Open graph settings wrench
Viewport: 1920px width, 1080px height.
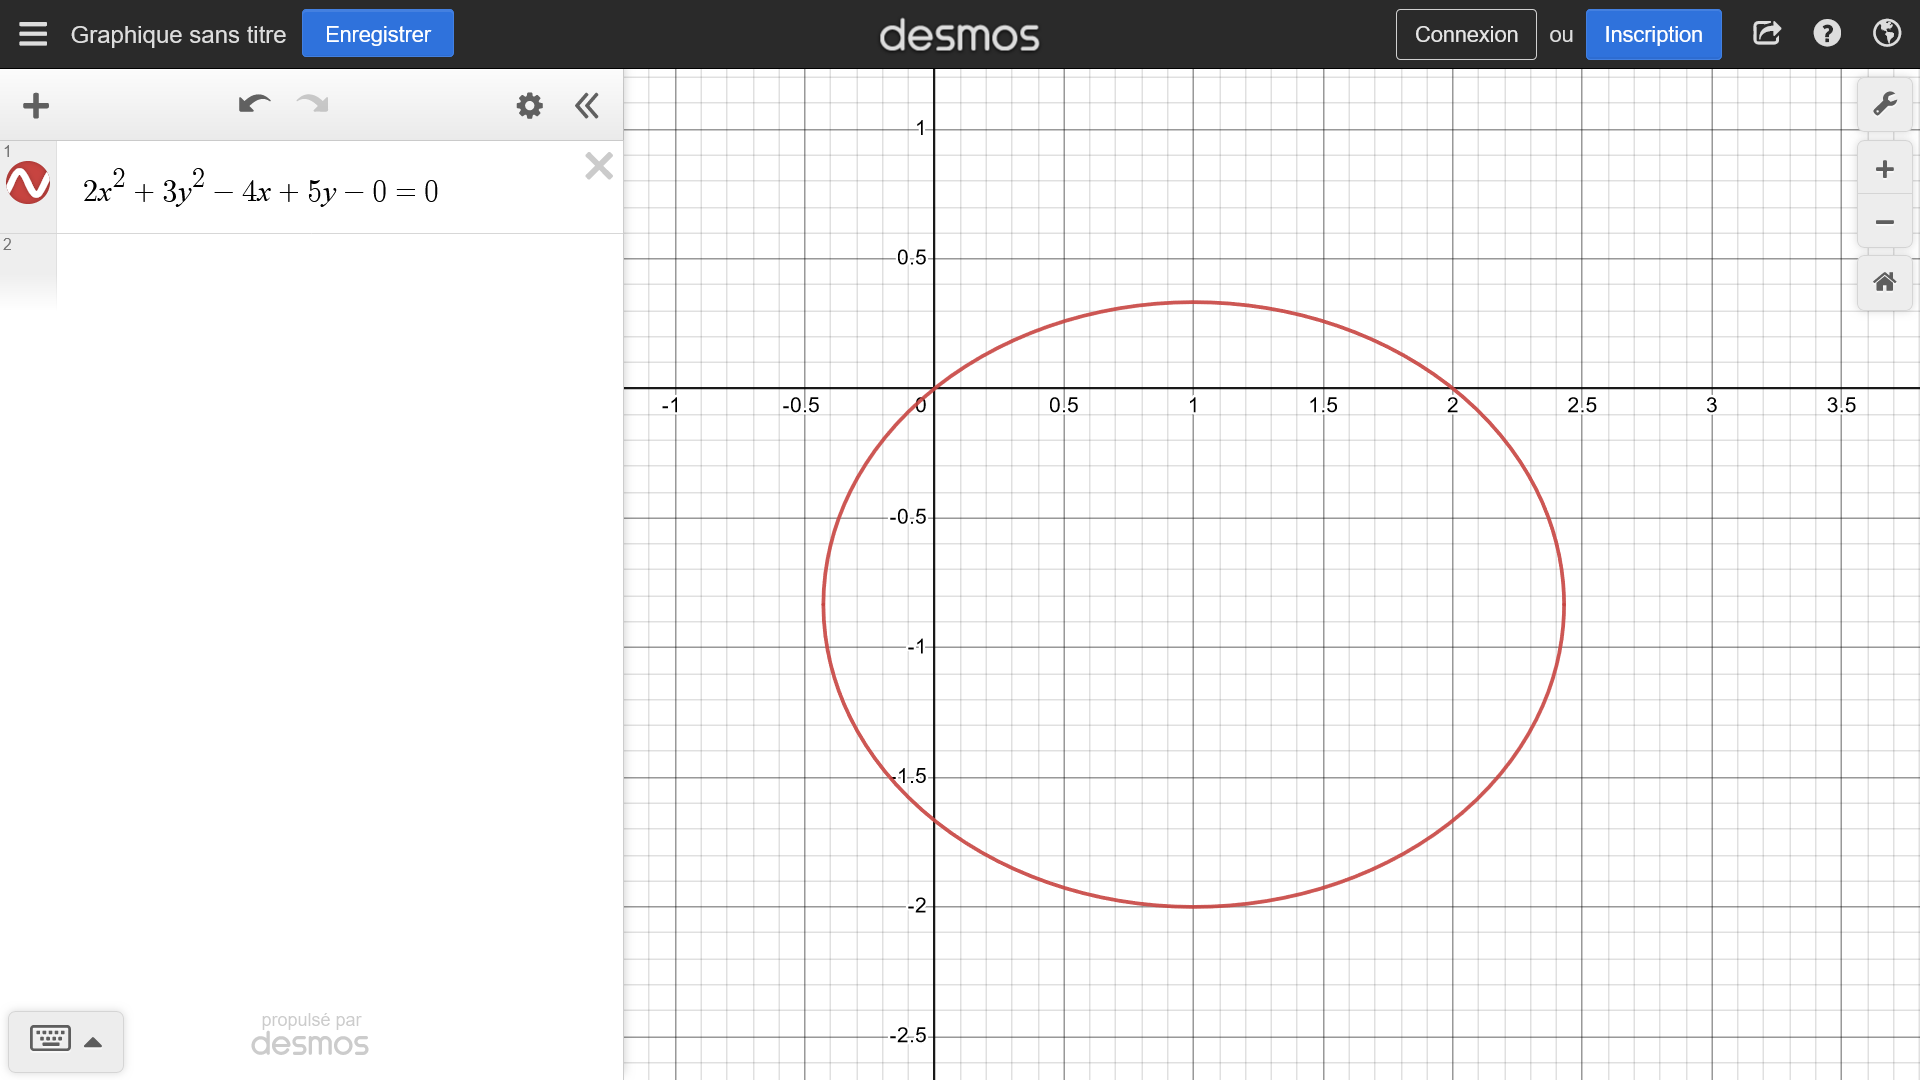(x=1884, y=105)
